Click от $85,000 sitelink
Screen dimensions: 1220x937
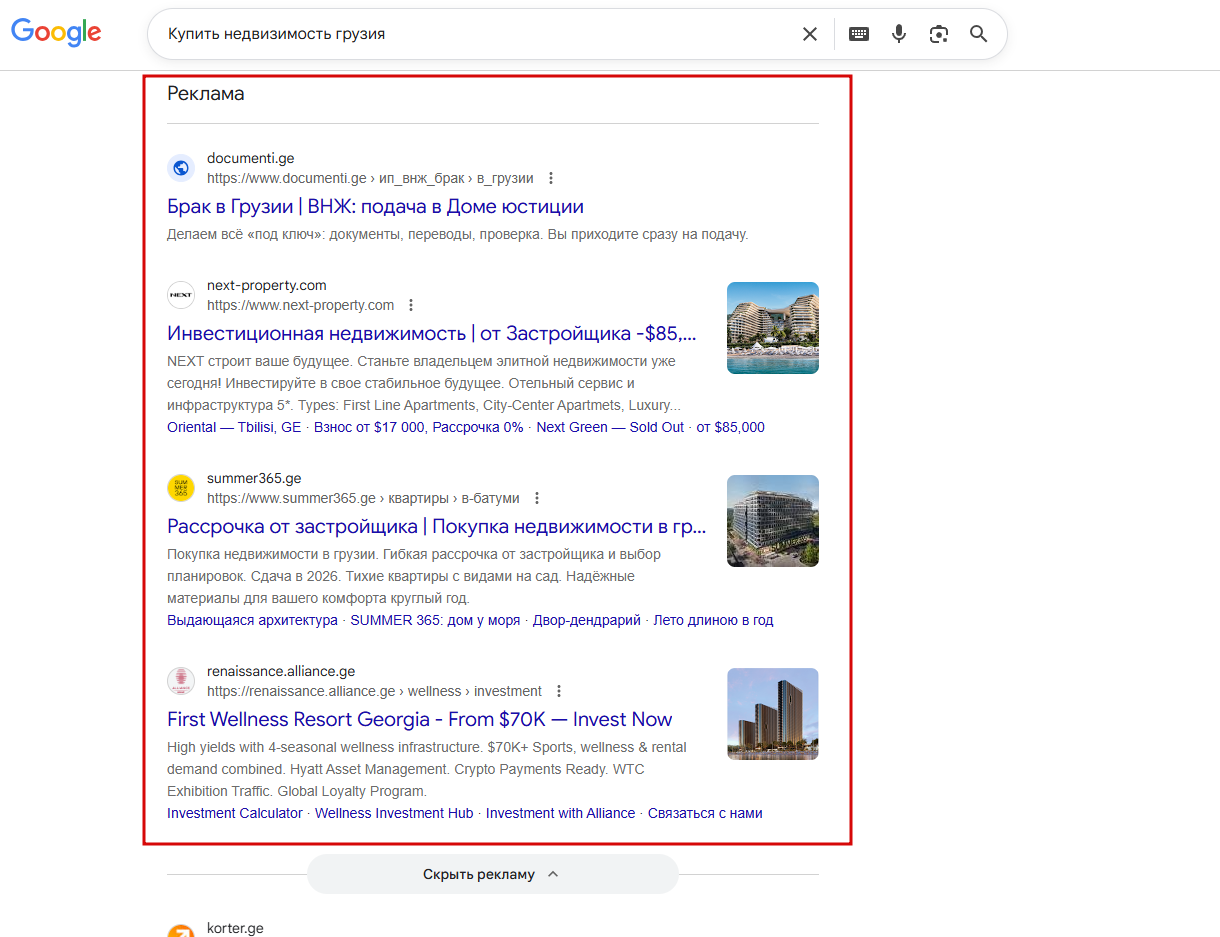pyautogui.click(x=731, y=427)
